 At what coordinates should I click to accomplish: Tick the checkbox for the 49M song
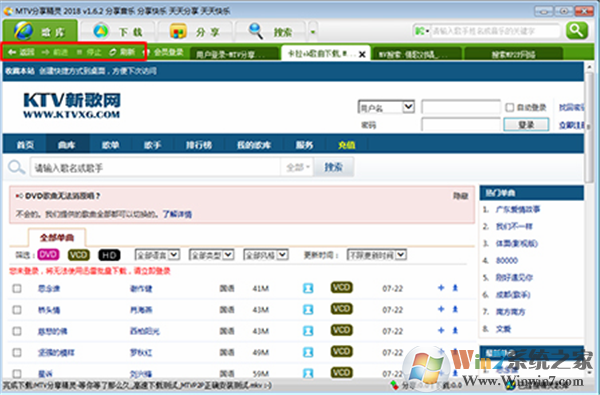pos(17,352)
